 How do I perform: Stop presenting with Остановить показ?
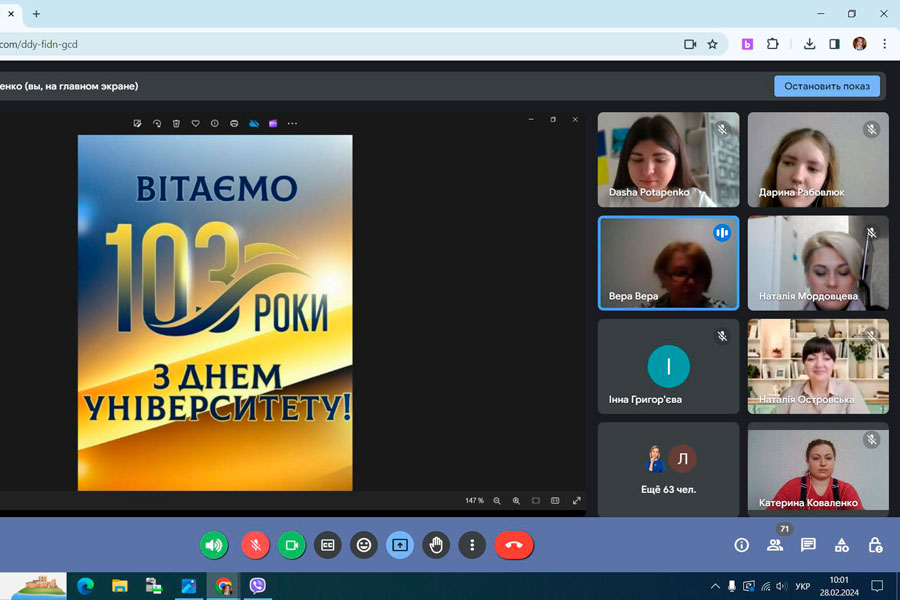[827, 86]
